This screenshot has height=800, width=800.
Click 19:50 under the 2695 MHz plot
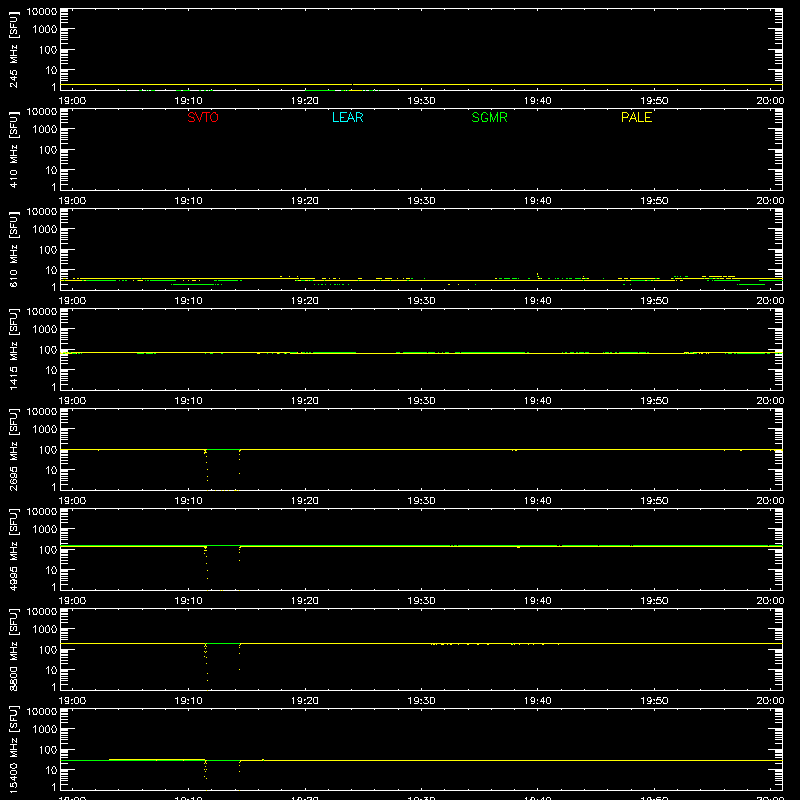click(654, 501)
